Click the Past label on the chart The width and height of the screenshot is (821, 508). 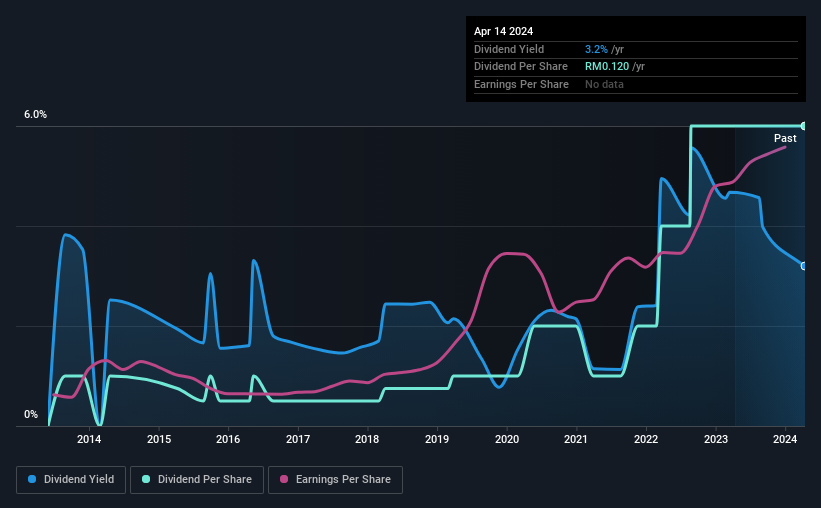coord(785,138)
